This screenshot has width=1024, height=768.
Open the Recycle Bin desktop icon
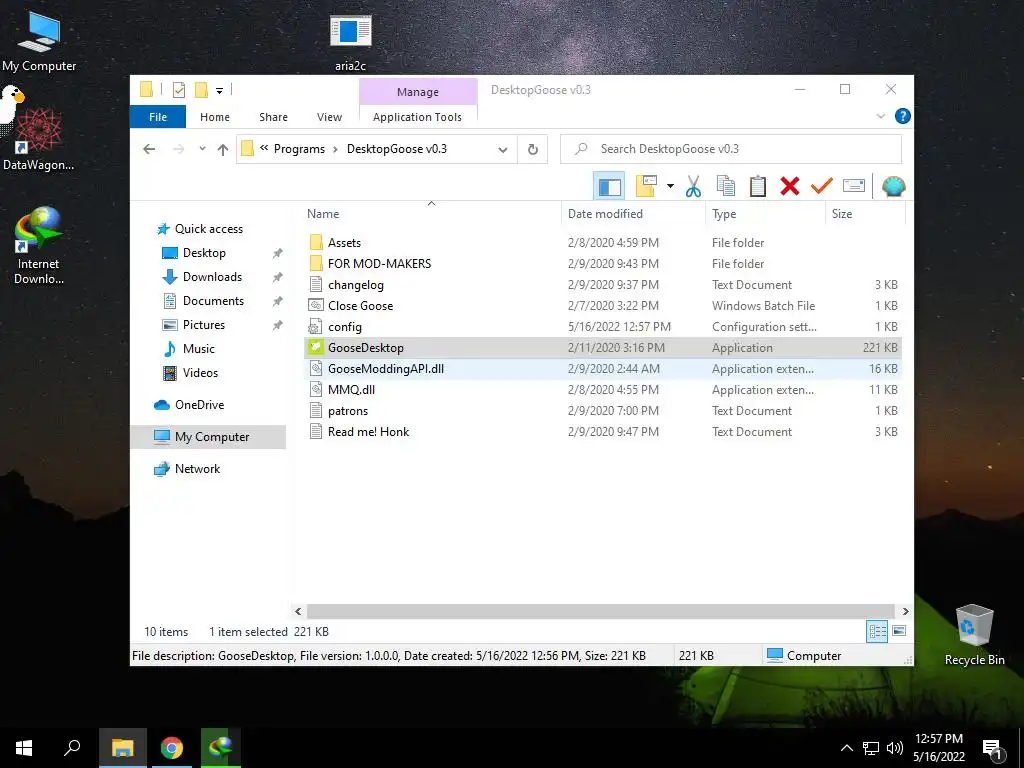tap(974, 635)
